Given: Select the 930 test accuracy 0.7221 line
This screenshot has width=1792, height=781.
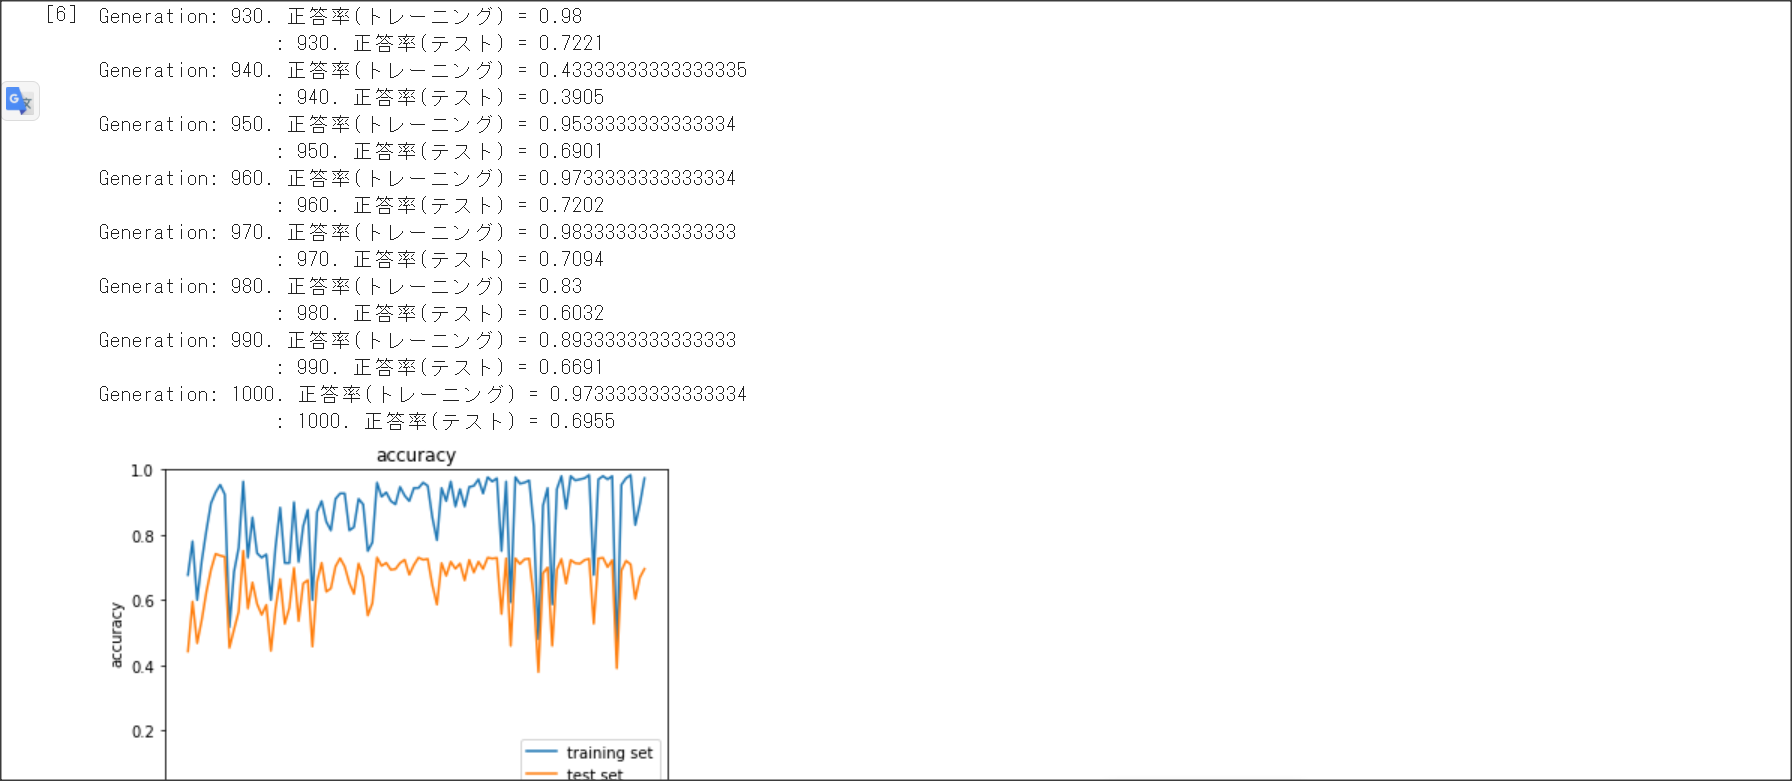Looking at the screenshot, I should [x=440, y=43].
